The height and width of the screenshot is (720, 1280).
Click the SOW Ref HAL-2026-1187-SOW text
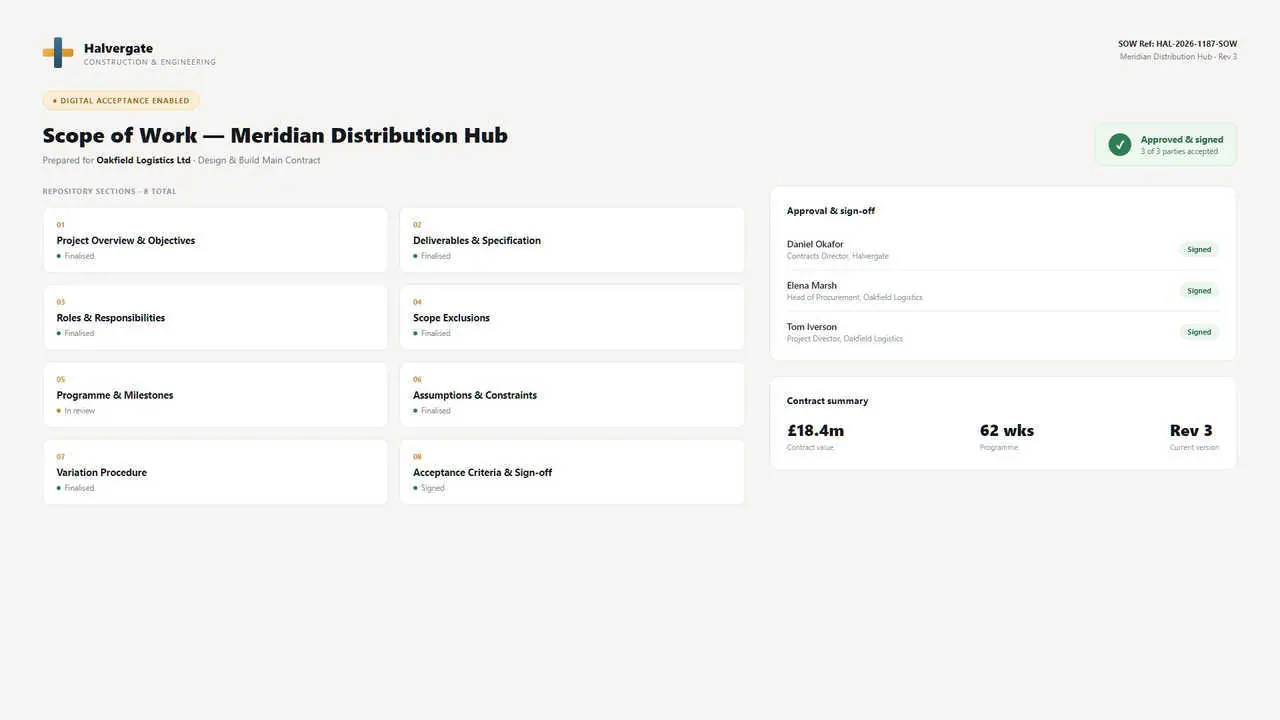click(1177, 44)
